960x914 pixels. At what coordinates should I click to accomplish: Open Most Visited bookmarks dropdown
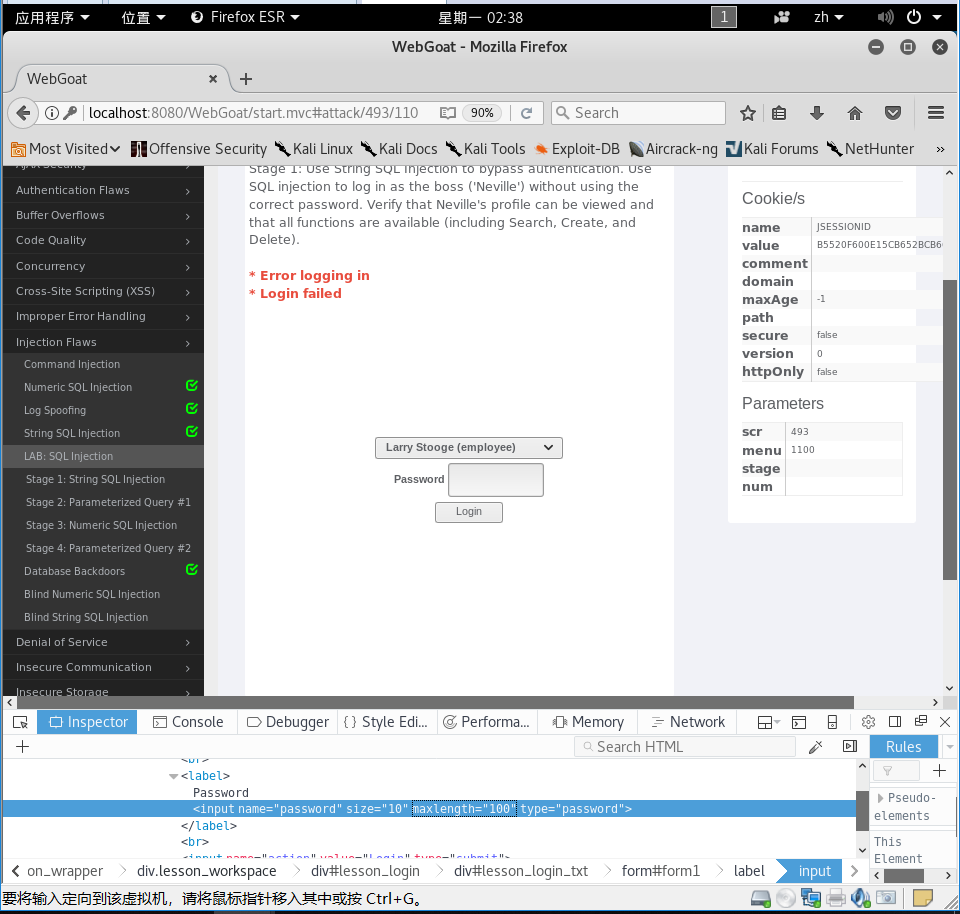coord(66,149)
